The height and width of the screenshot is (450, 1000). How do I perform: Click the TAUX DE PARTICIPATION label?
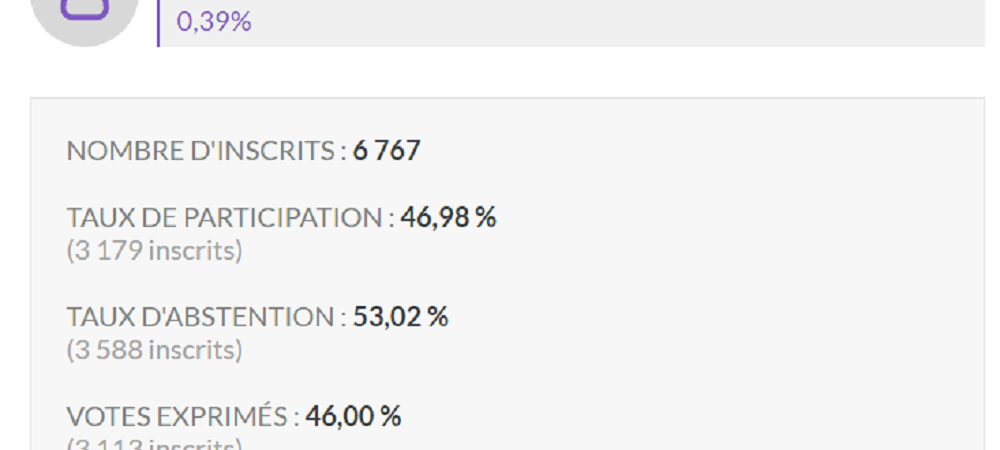(x=230, y=218)
